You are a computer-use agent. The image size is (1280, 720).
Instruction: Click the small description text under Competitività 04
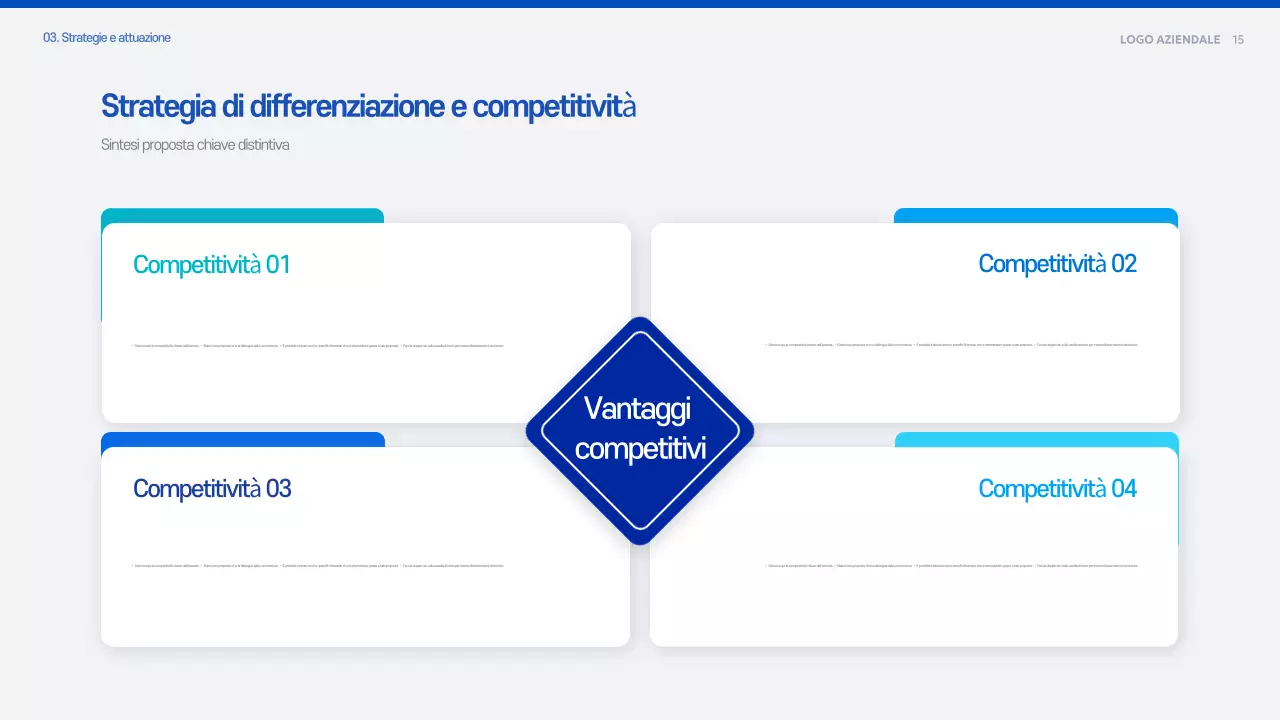coord(951,566)
